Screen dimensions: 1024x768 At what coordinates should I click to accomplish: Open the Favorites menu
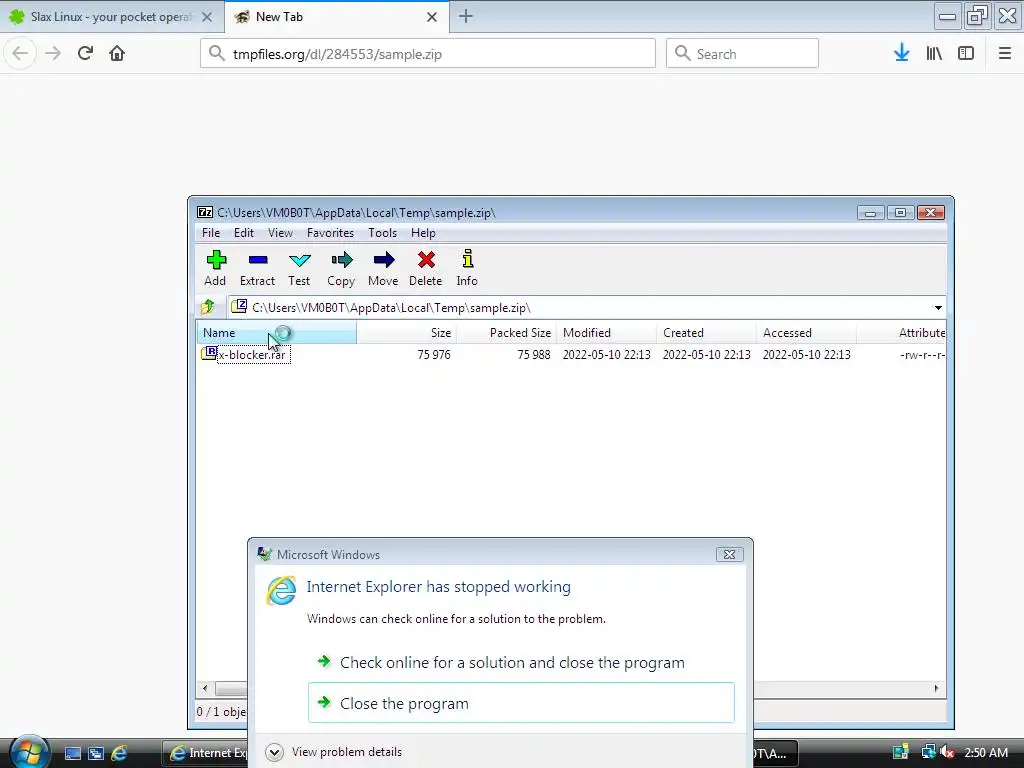point(330,233)
